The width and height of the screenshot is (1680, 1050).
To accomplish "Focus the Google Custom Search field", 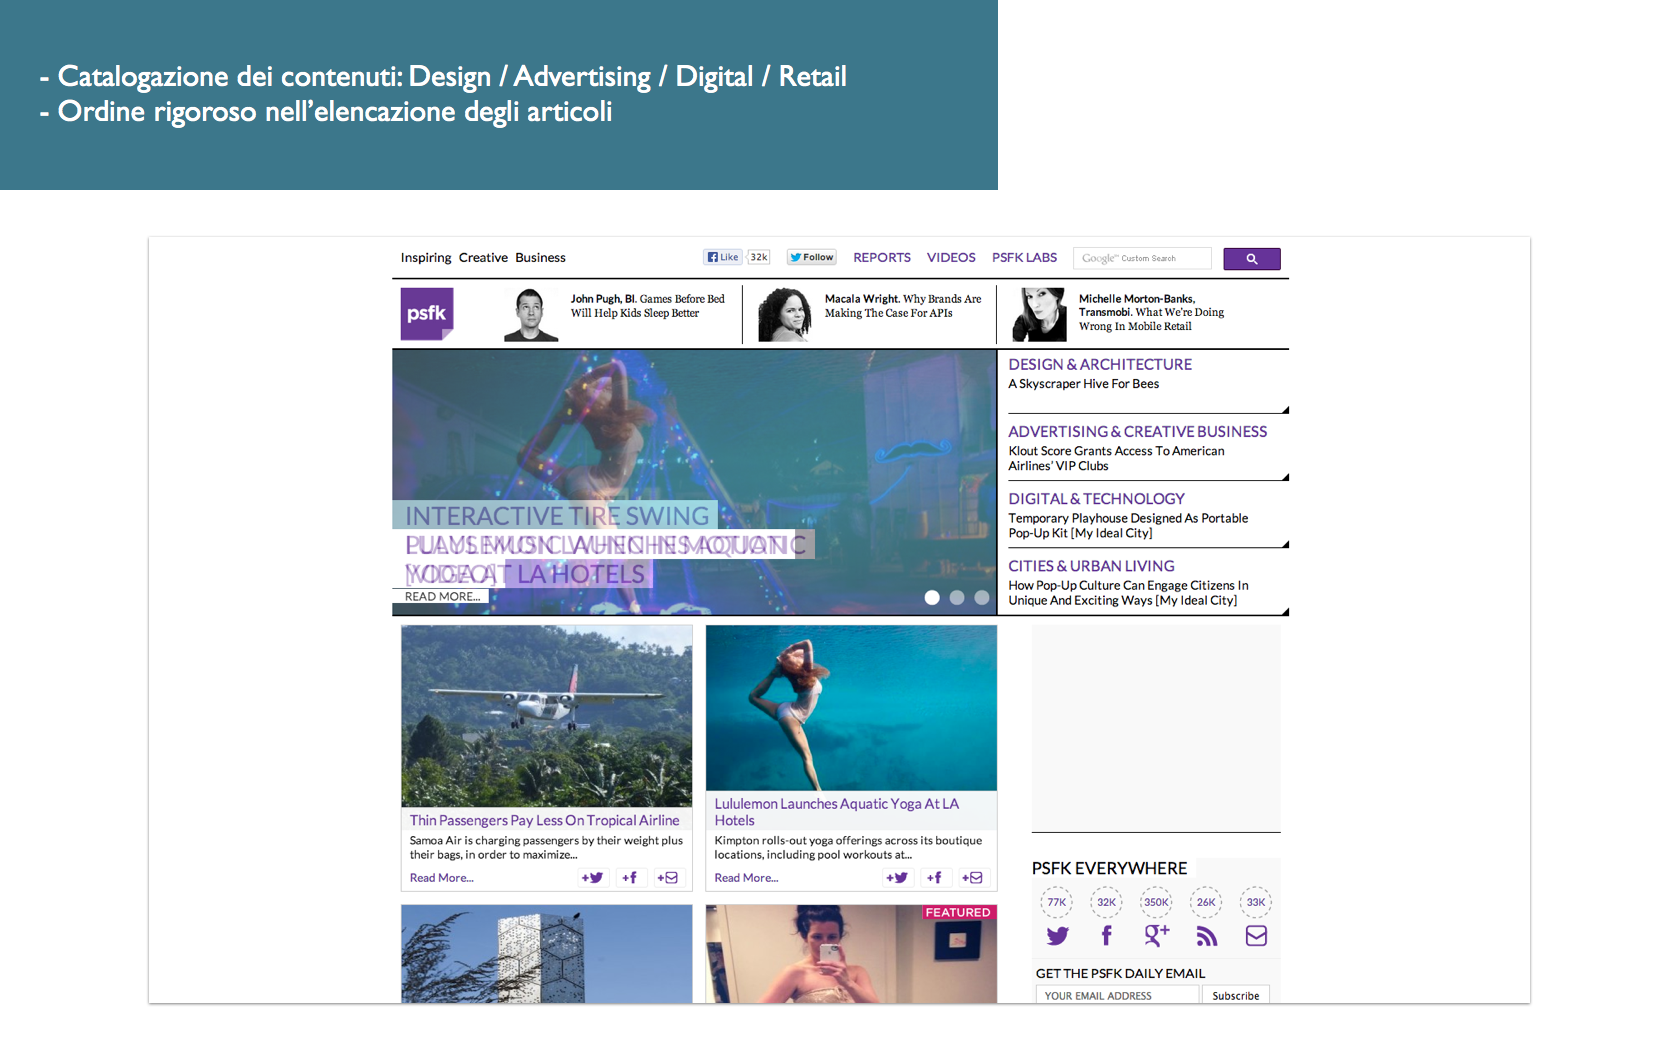I will click(x=1142, y=259).
